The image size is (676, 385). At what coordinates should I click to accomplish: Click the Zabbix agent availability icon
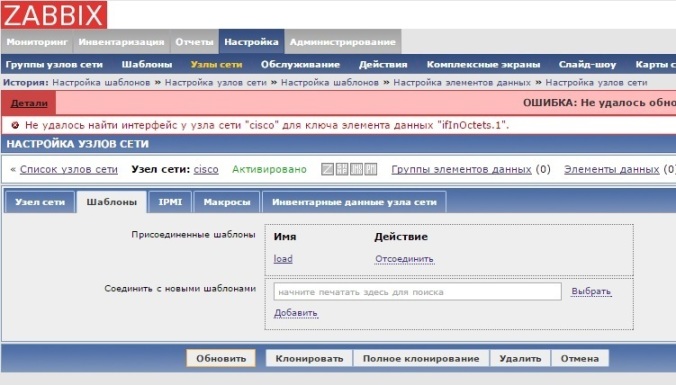pos(327,169)
